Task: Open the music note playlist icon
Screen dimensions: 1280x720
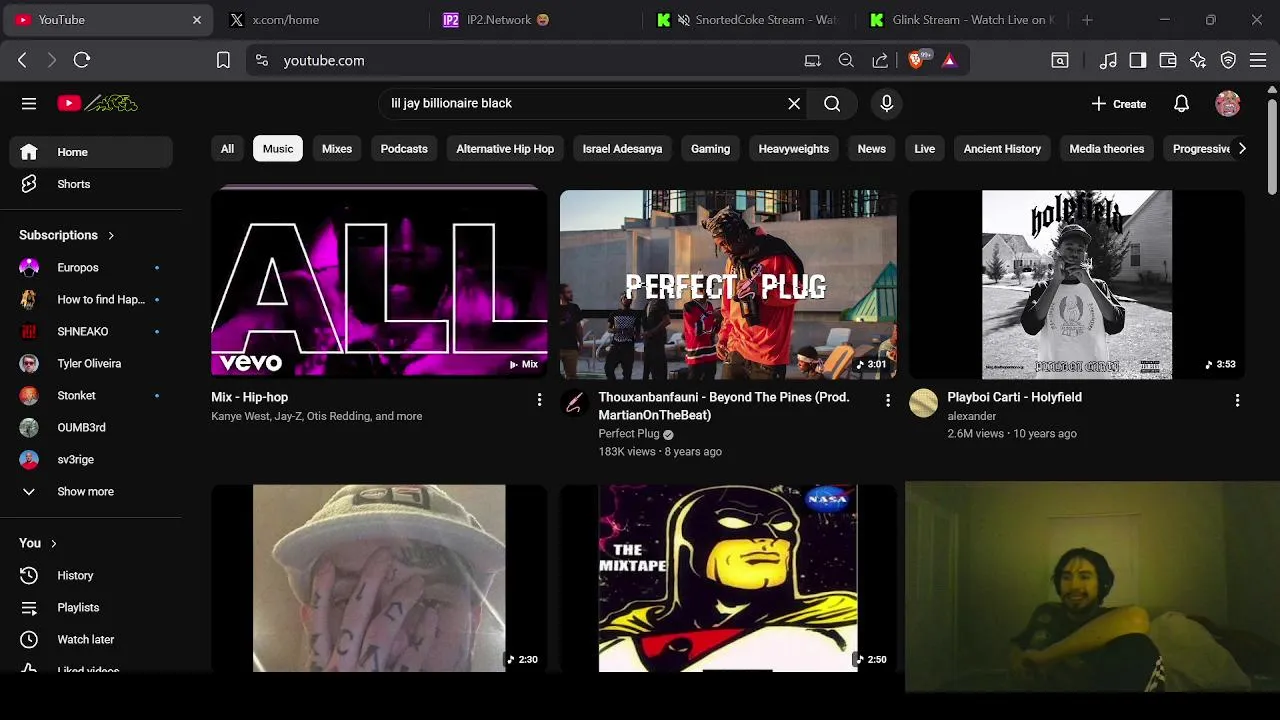Action: pyautogui.click(x=1108, y=60)
